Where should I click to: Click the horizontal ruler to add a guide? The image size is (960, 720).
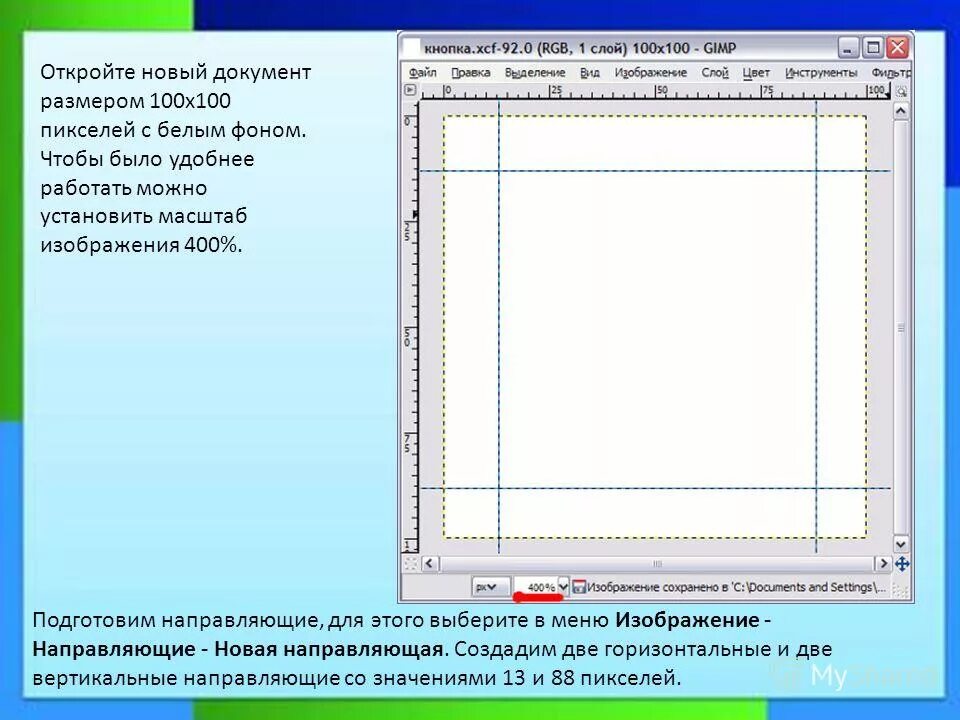pos(650,90)
